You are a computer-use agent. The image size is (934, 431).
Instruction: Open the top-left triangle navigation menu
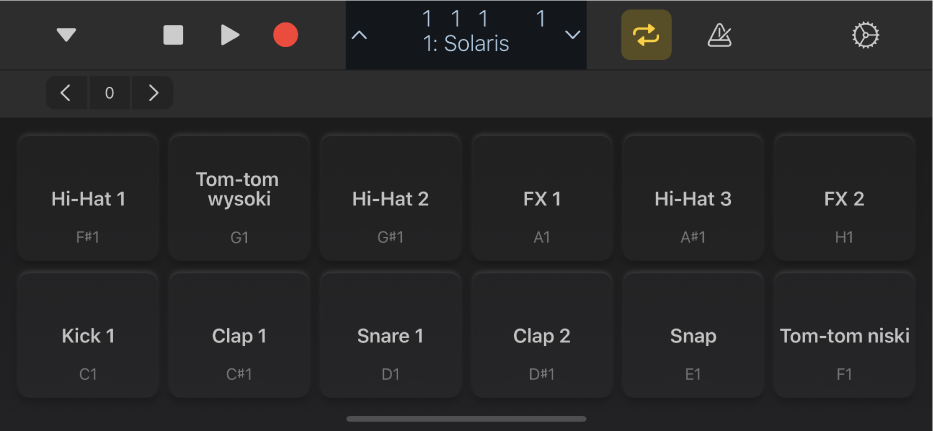coord(66,36)
